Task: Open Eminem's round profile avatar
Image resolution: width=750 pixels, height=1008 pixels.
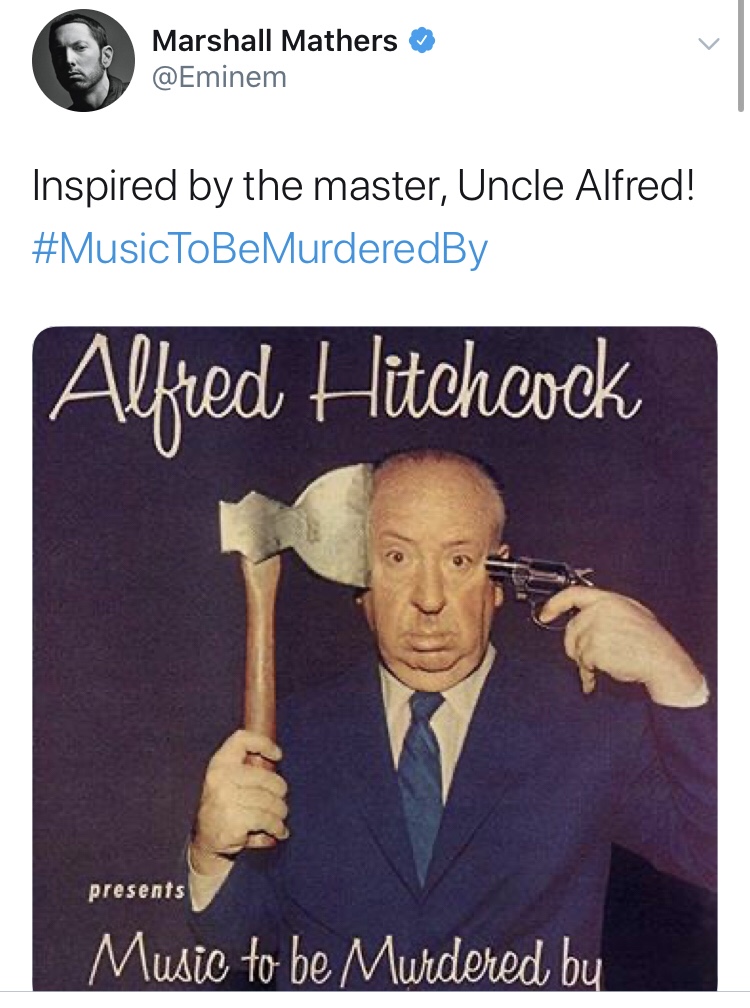Action: pos(84,60)
